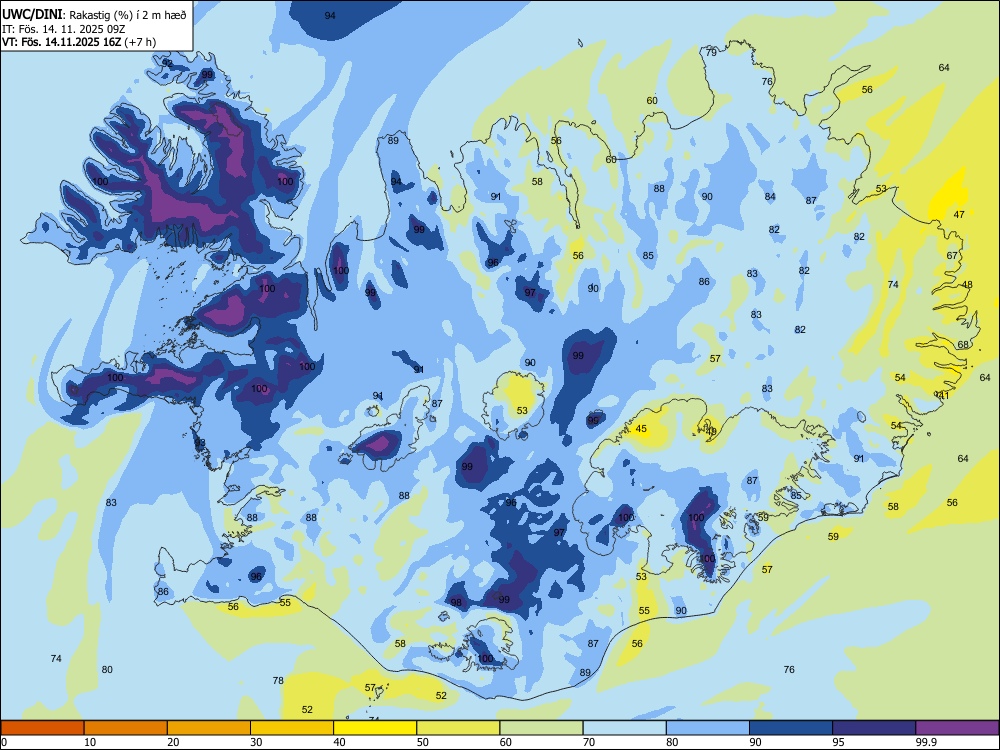The width and height of the screenshot is (1000, 750).
Task: Click the humidity value 68 near the east fjords
Action: point(963,344)
